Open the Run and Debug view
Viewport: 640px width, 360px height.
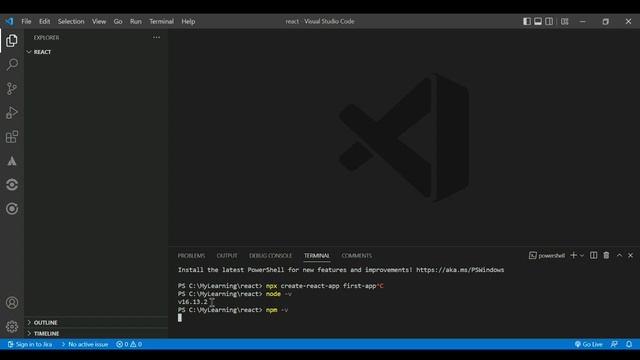(x=12, y=113)
